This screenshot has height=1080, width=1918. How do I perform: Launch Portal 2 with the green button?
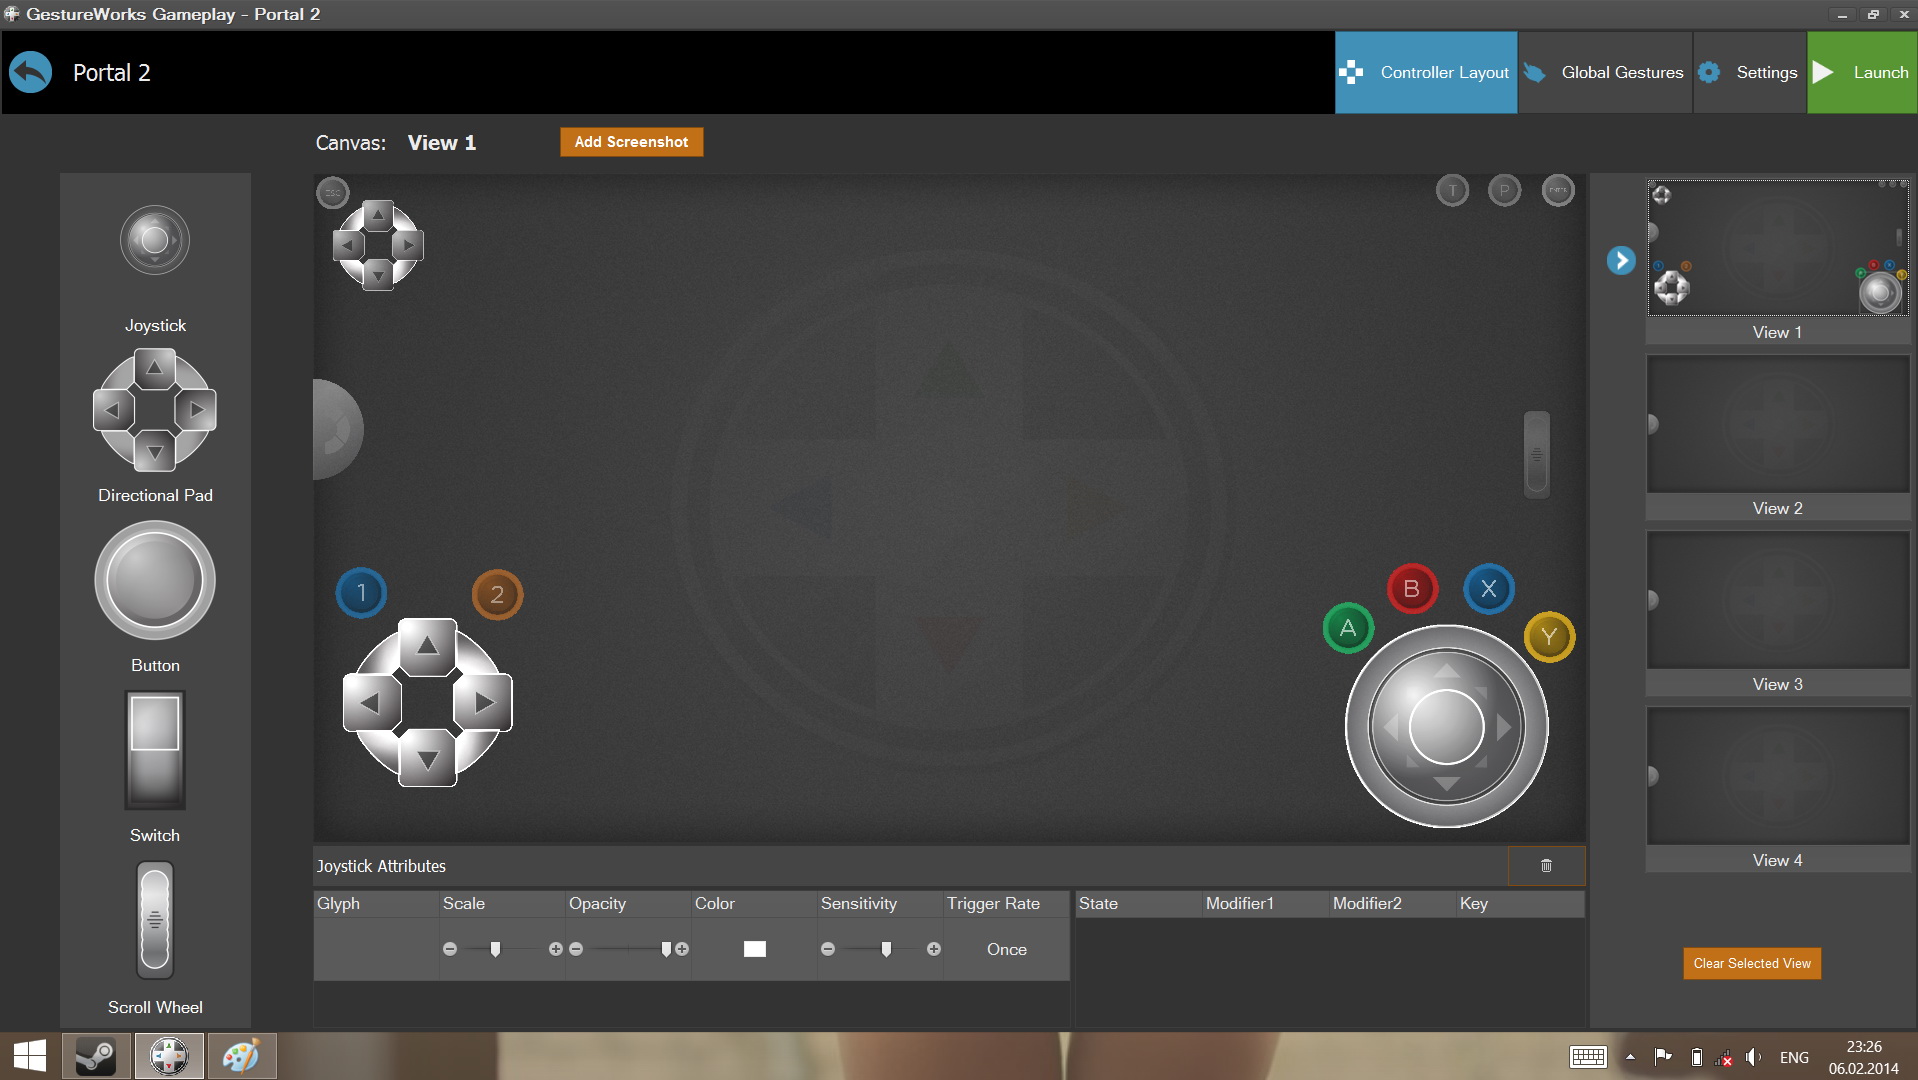[x=1862, y=72]
